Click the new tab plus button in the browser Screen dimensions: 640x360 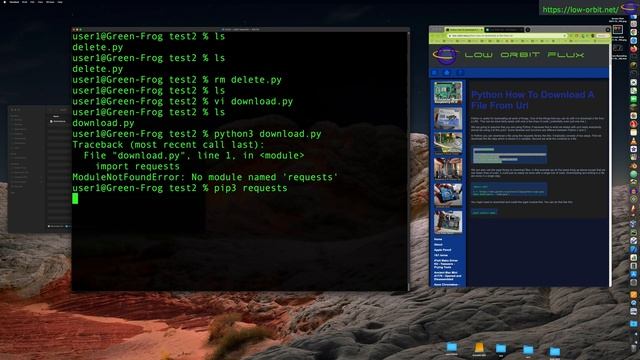(528, 30)
